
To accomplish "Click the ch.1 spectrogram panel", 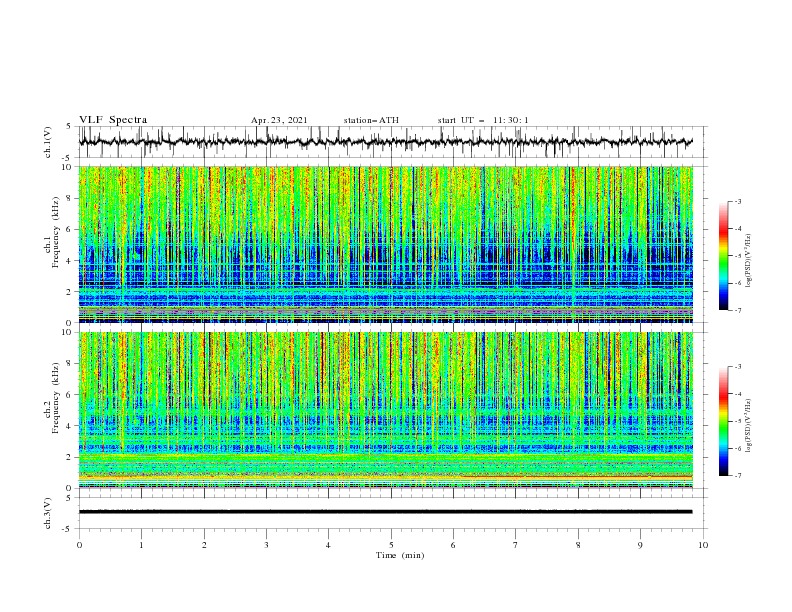I will pos(385,244).
